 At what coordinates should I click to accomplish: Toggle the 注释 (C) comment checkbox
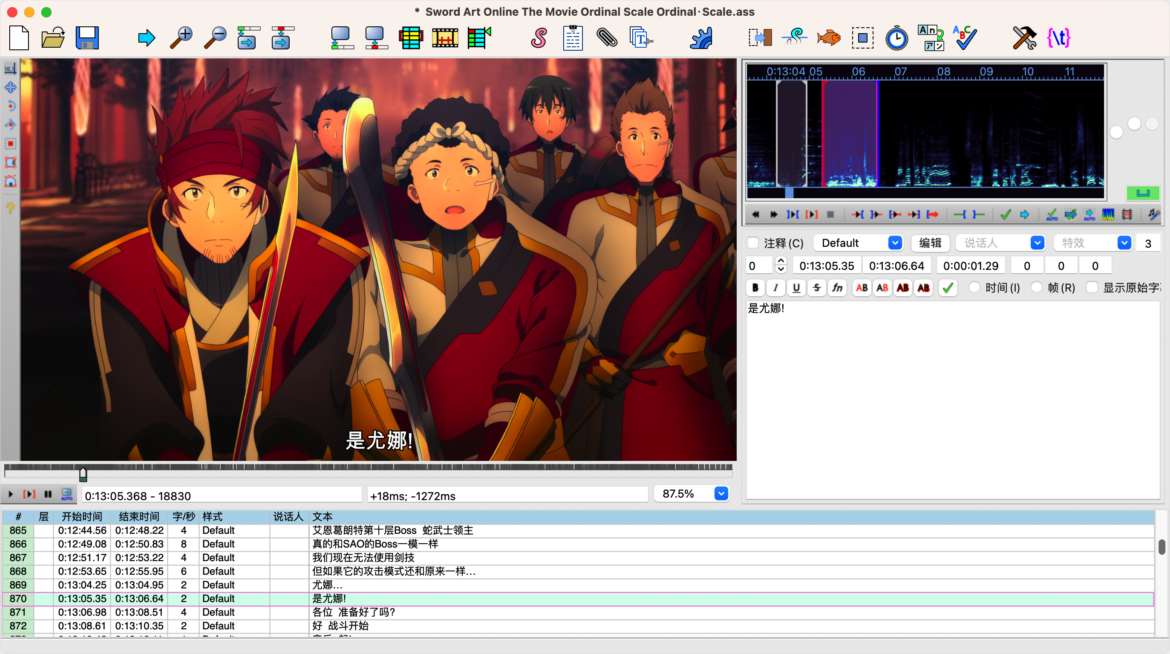(x=754, y=243)
